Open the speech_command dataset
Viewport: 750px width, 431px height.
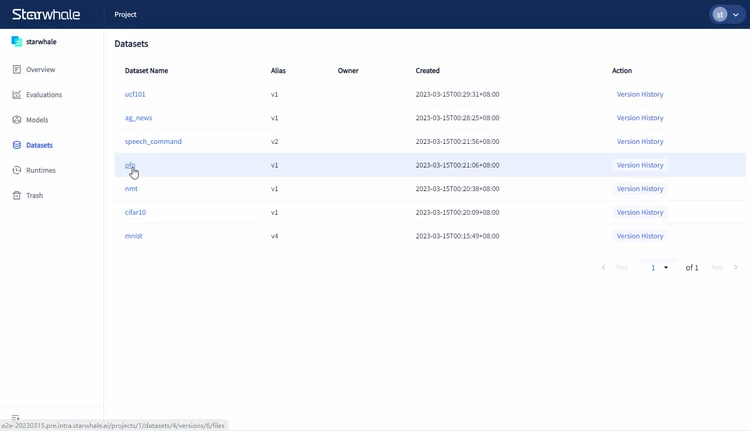pyautogui.click(x=153, y=141)
